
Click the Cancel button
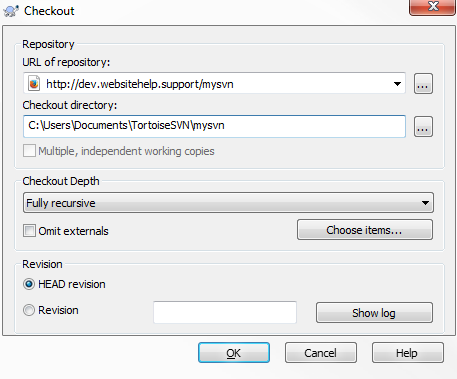(321, 353)
